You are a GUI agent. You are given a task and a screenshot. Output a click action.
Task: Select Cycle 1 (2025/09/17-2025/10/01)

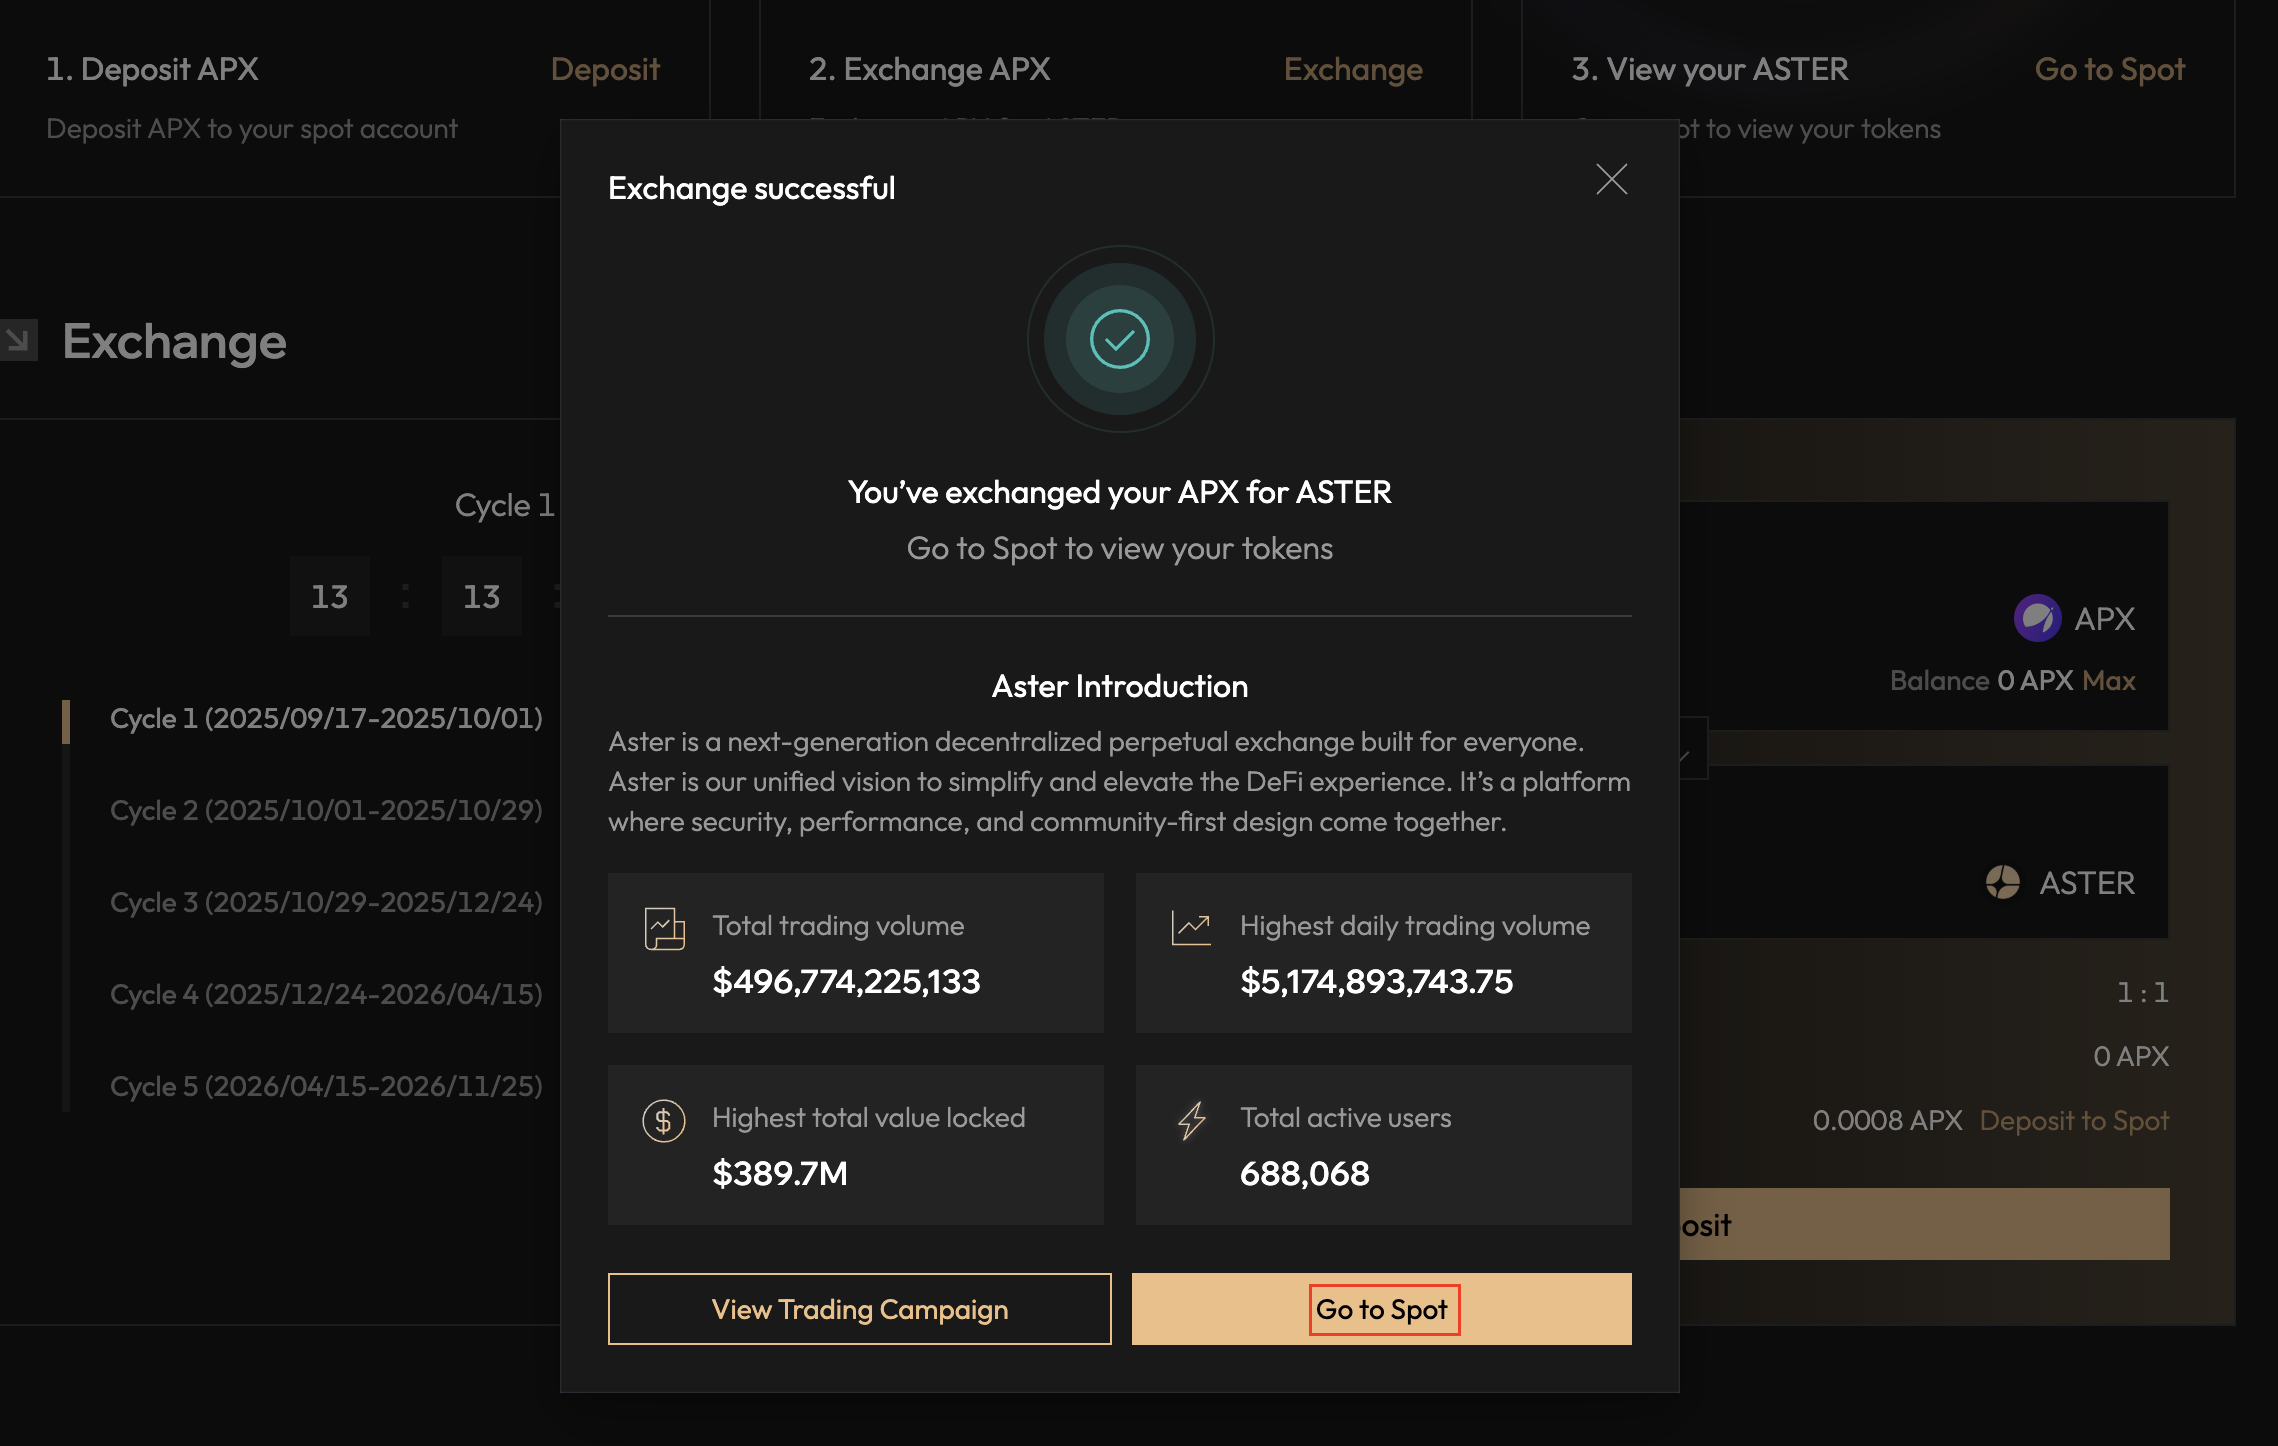[326, 718]
